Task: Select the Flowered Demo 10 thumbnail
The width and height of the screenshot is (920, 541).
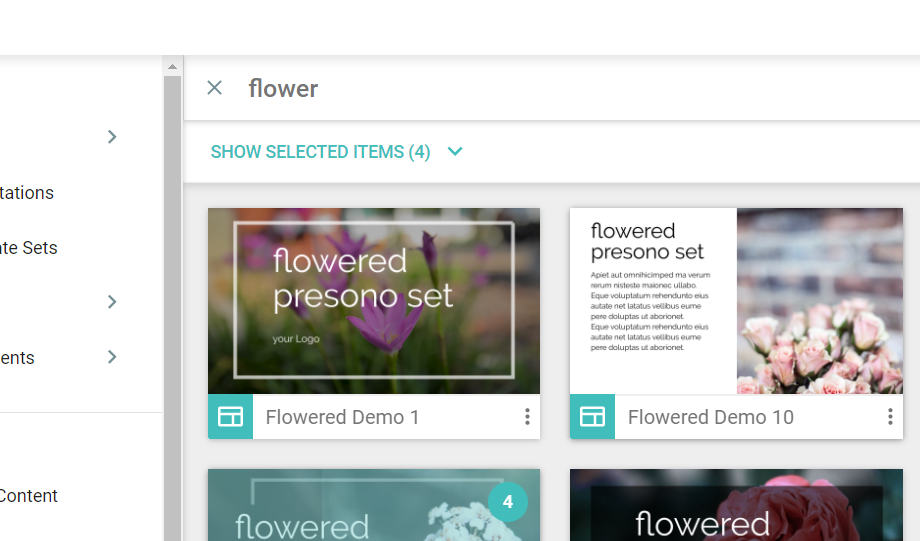Action: [x=736, y=301]
